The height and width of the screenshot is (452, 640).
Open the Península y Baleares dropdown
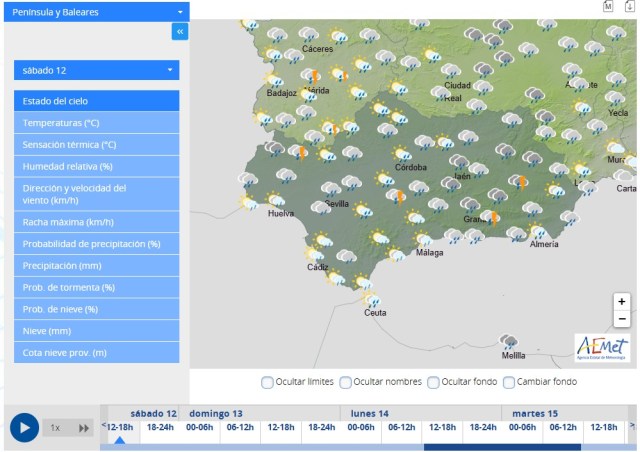click(x=97, y=11)
